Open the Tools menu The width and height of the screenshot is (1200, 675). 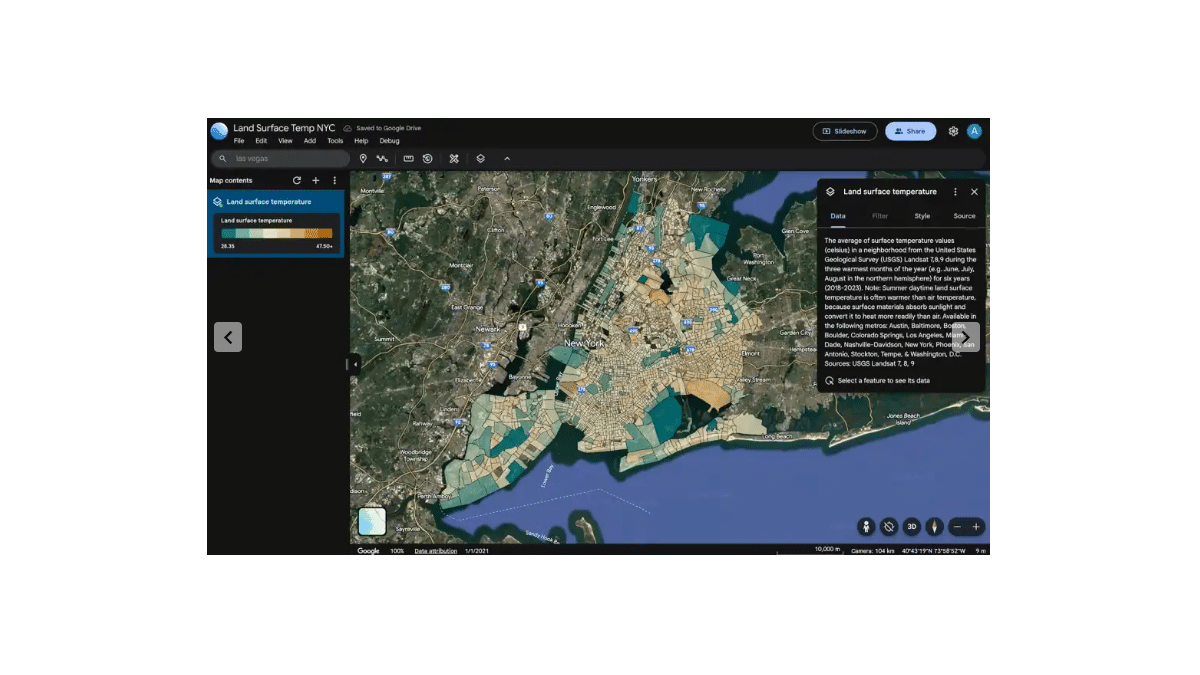pos(335,141)
